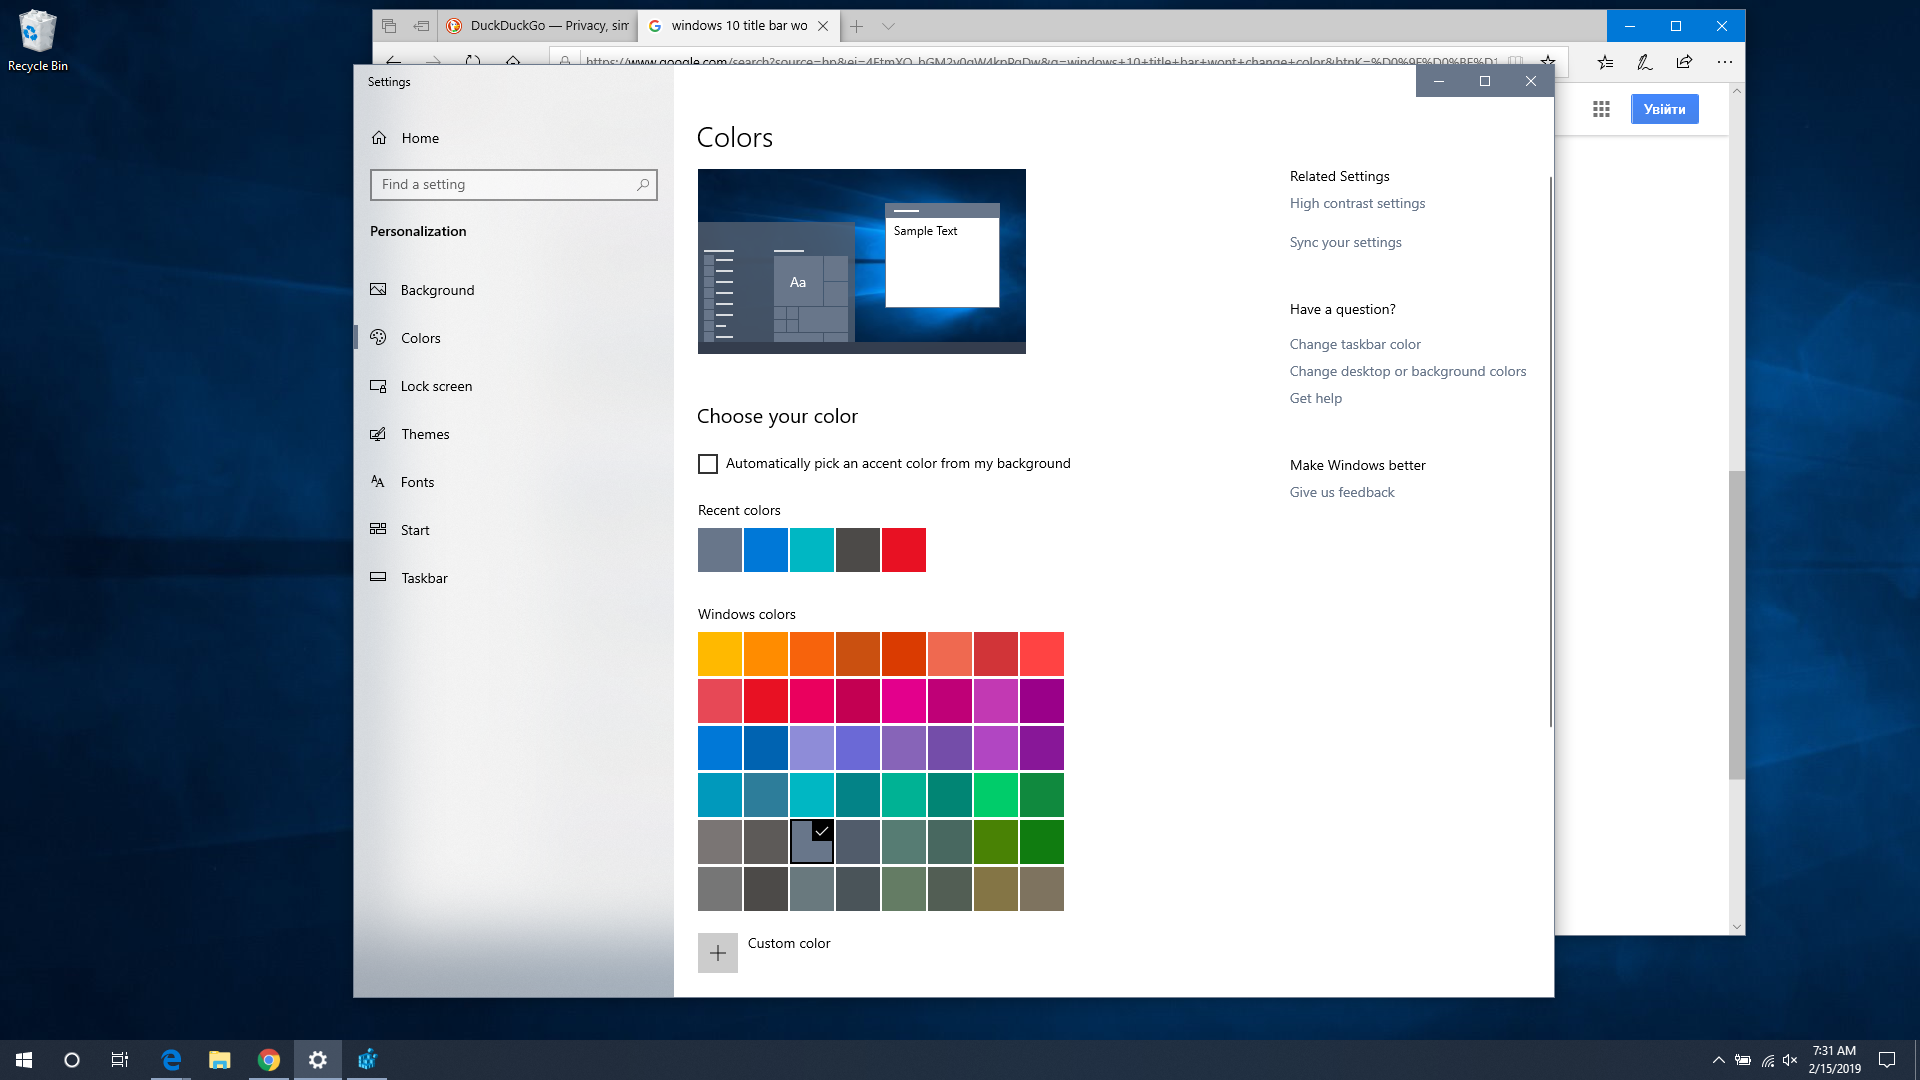Enable automatic accent color from background
This screenshot has width=1920, height=1080.
(708, 464)
